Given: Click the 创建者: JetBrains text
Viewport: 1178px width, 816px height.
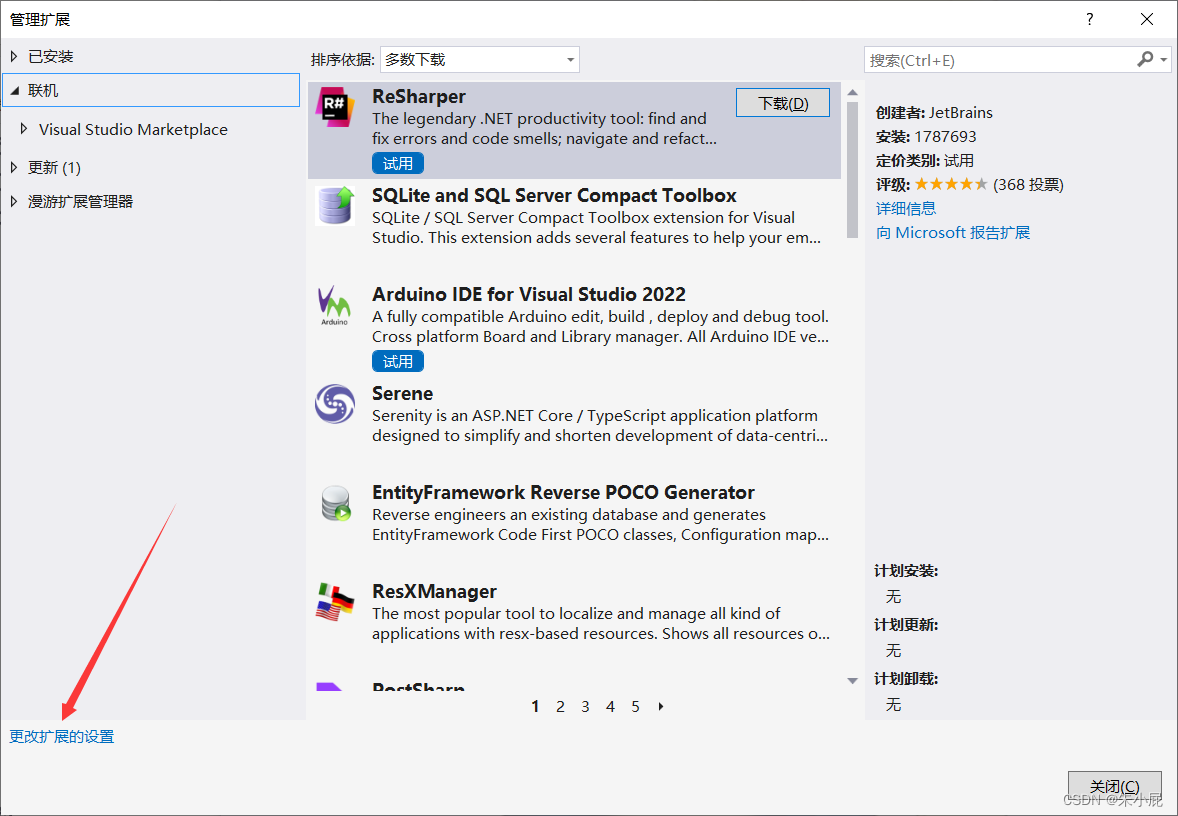Looking at the screenshot, I should click(x=934, y=113).
